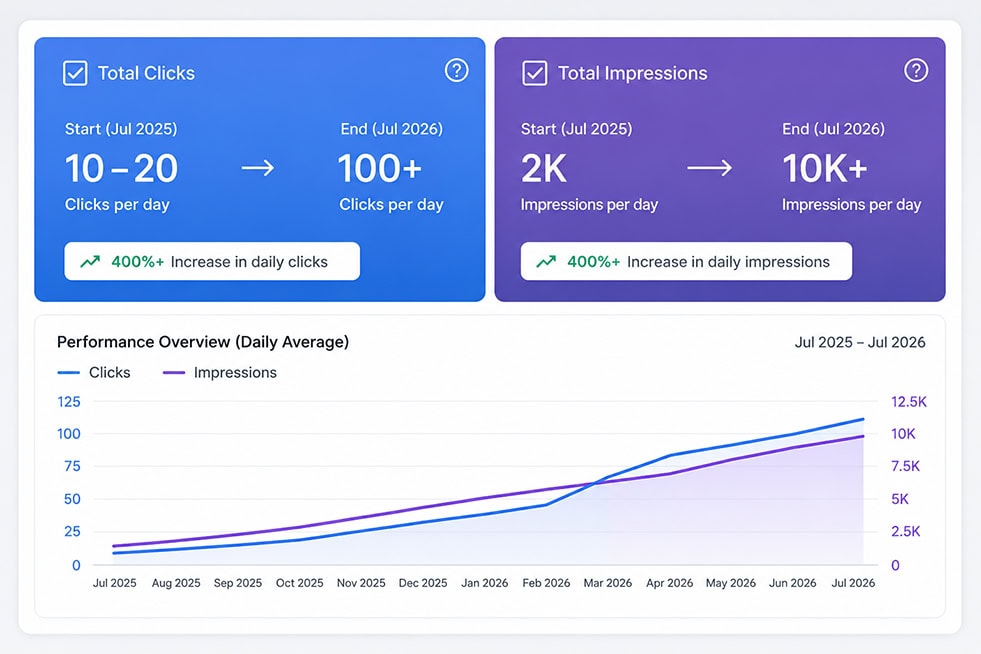Click the green trend icon beside daily clicks

(x=90, y=262)
